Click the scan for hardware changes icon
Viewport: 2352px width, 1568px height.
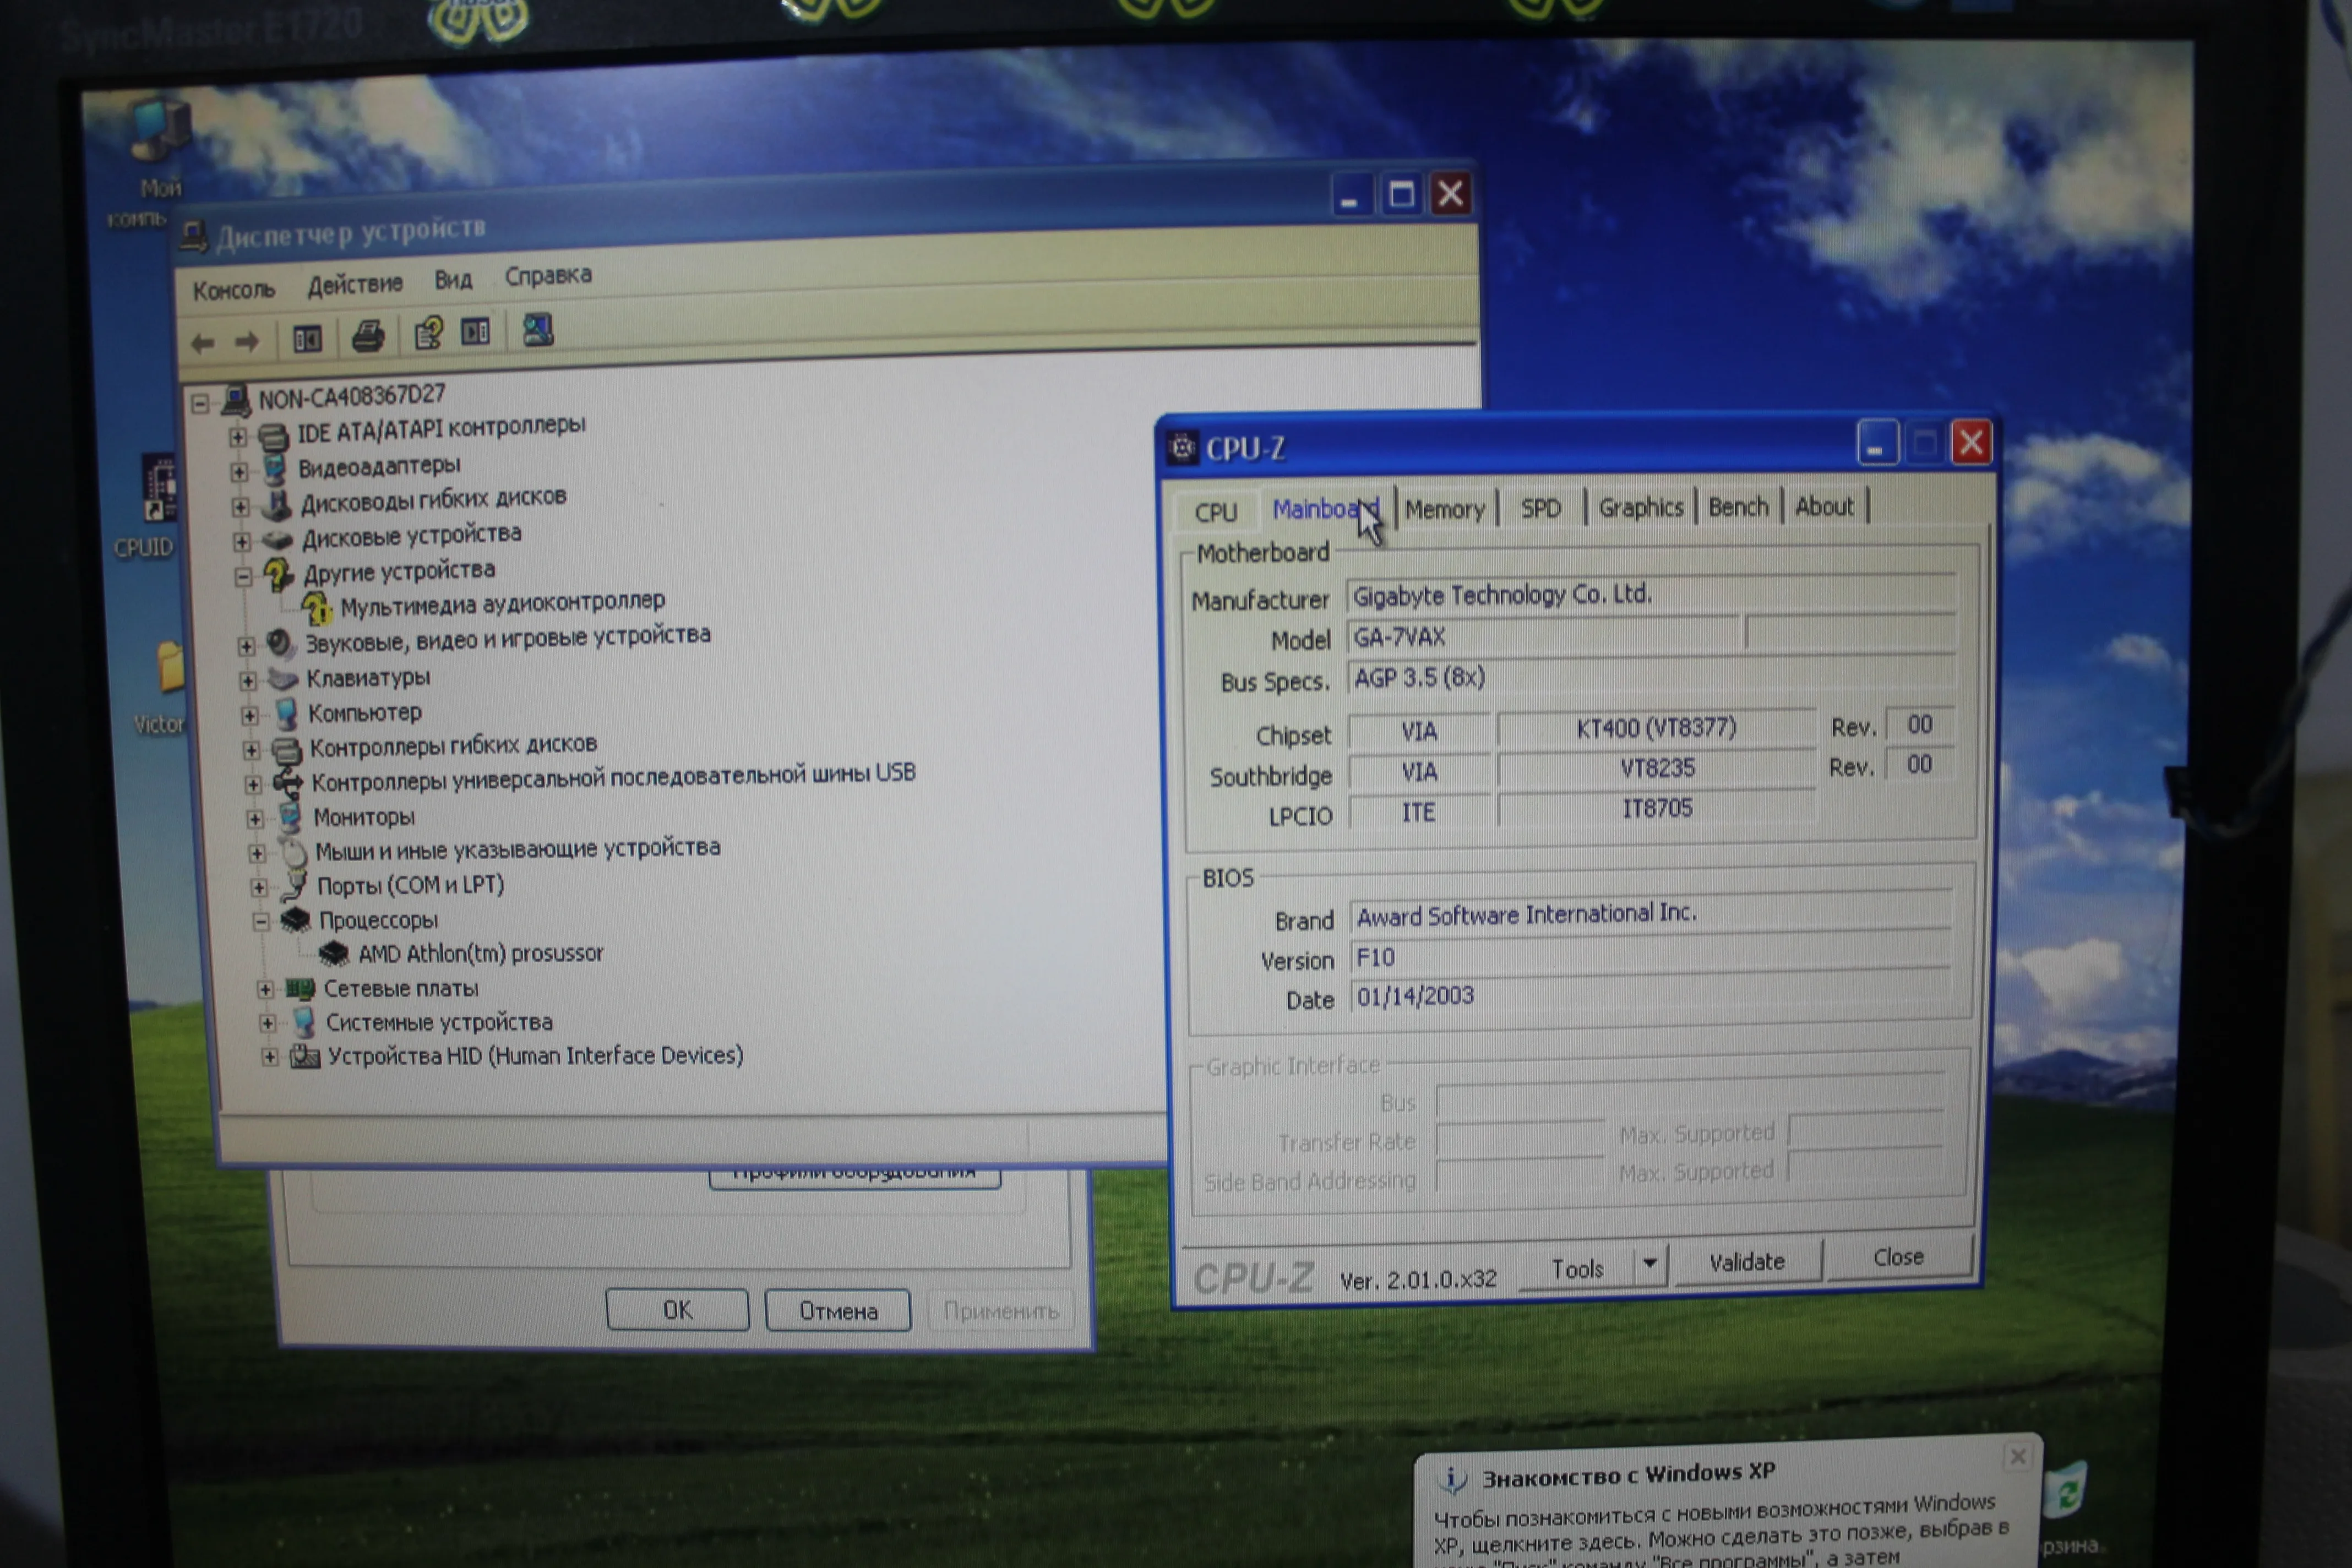pyautogui.click(x=538, y=329)
